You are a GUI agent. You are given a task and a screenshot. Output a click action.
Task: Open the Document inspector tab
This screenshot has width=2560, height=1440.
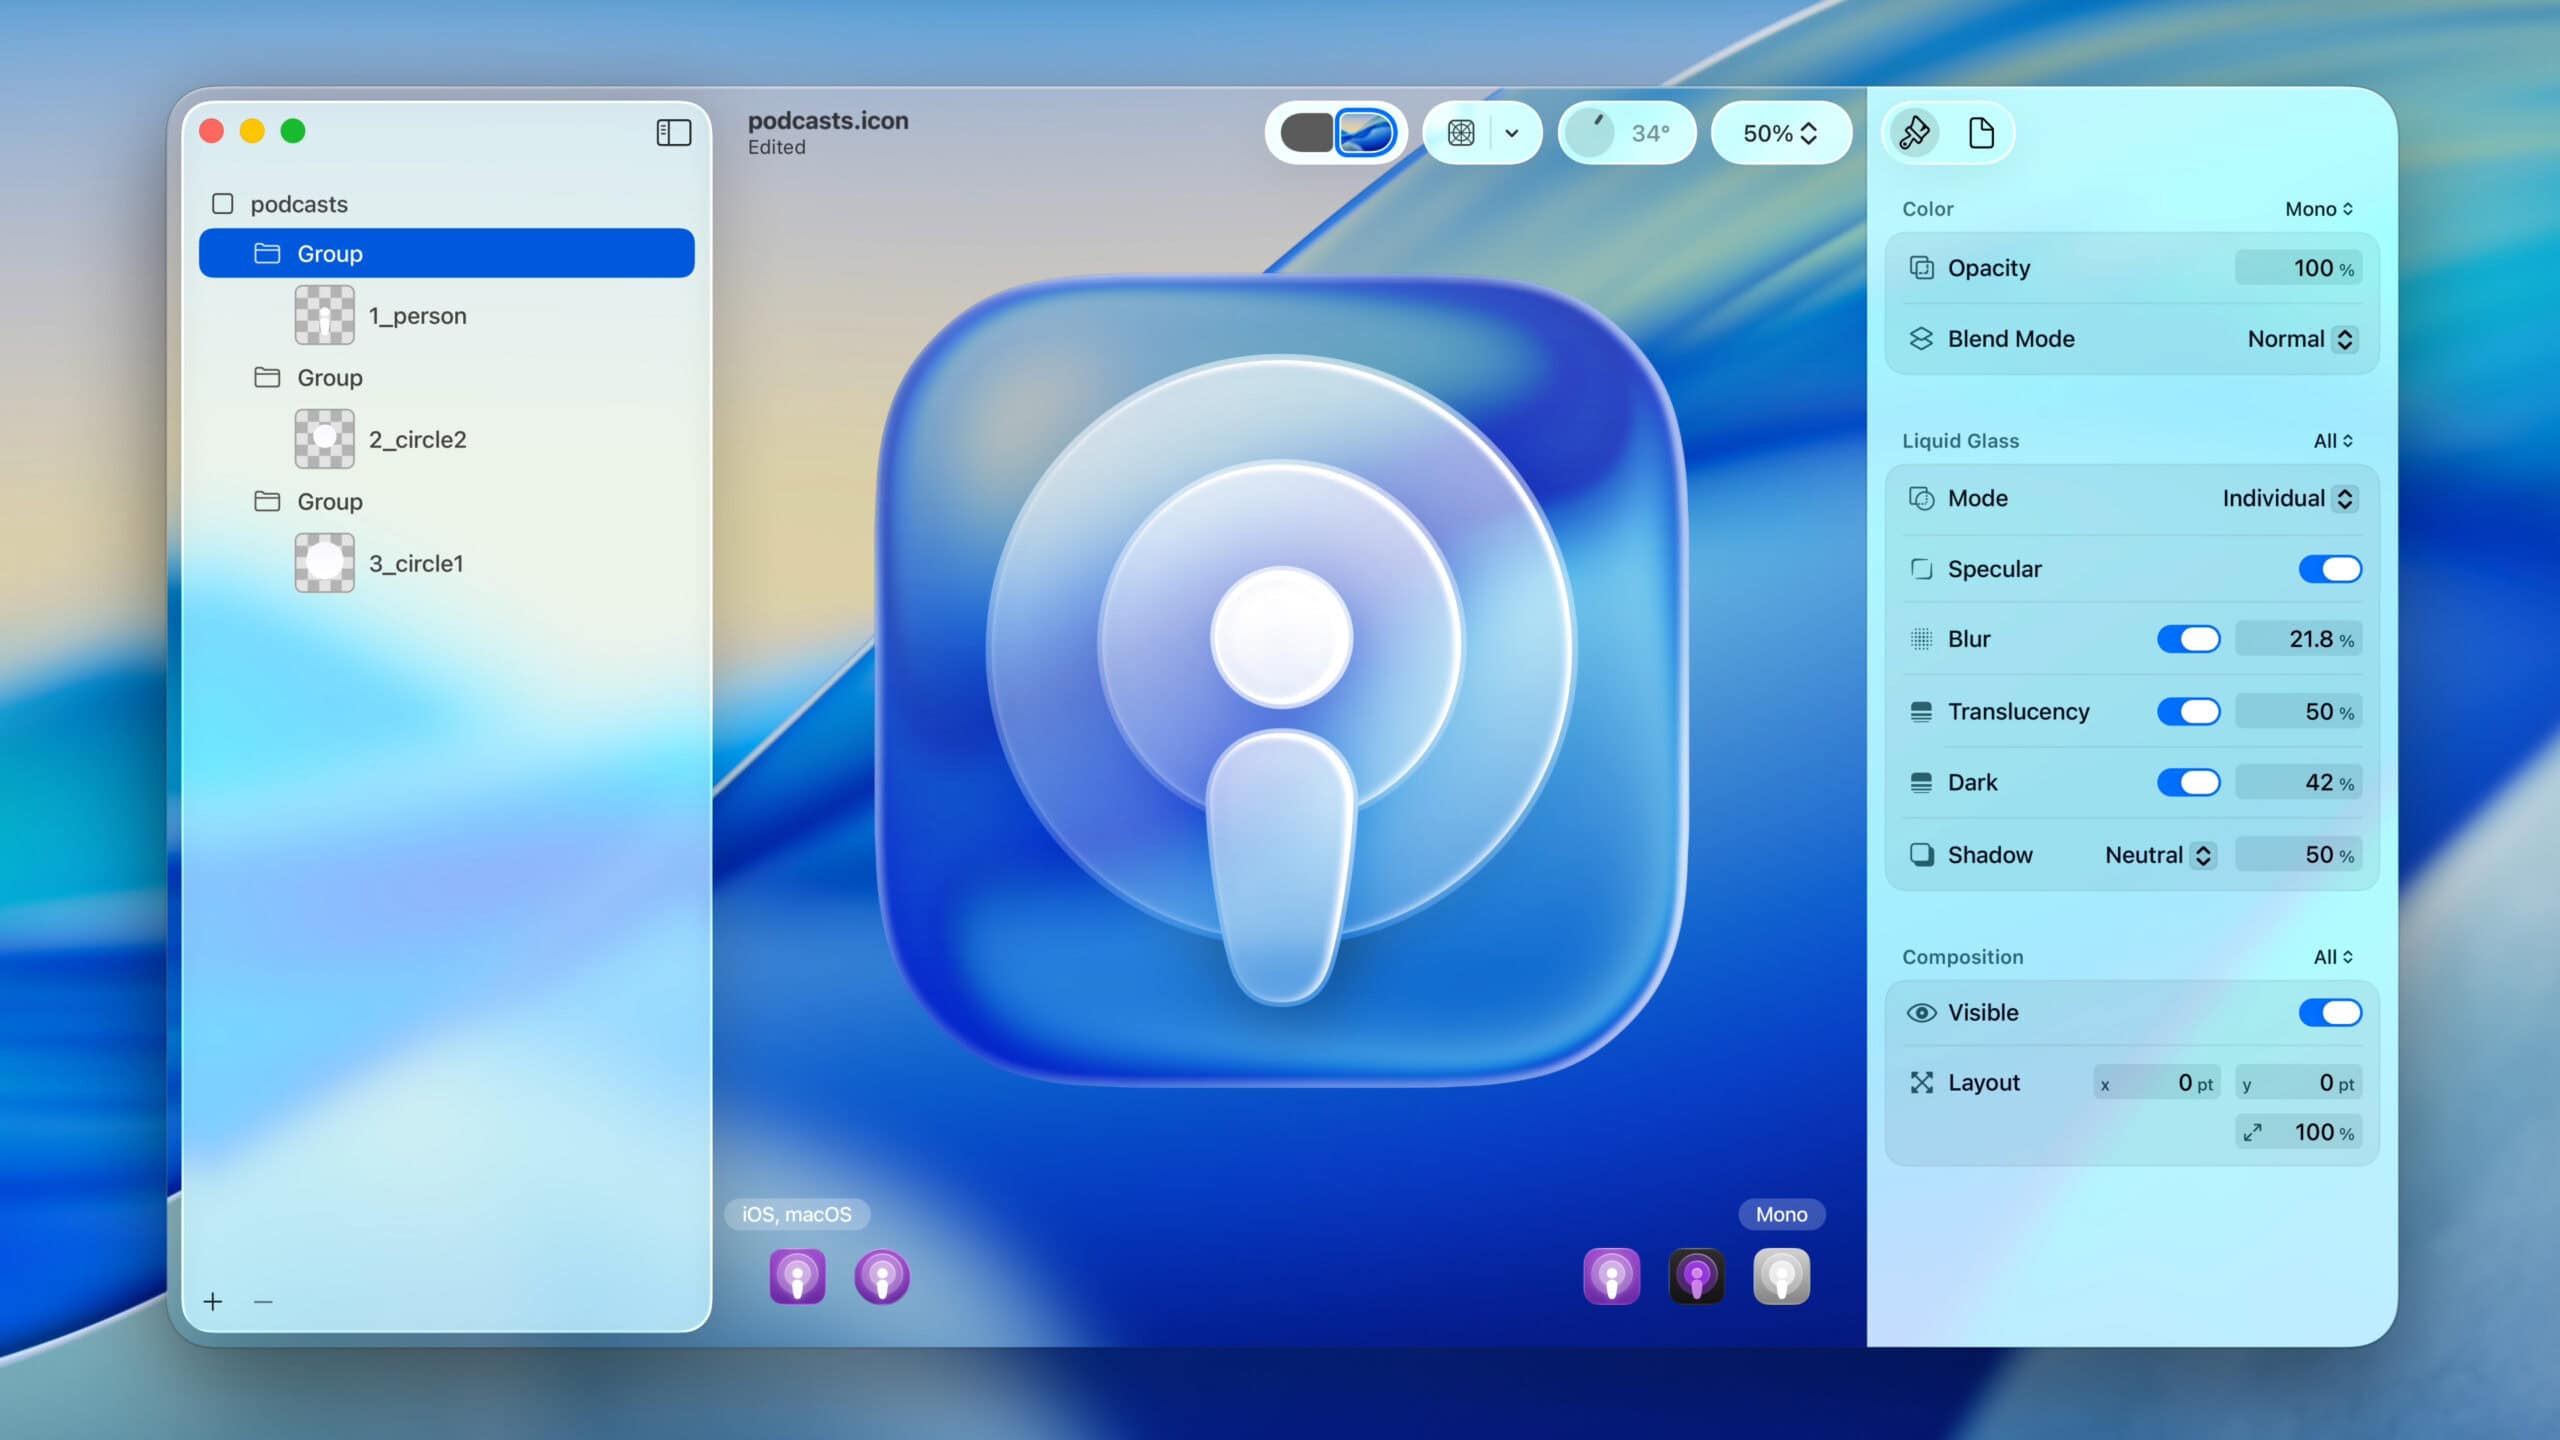1983,132
